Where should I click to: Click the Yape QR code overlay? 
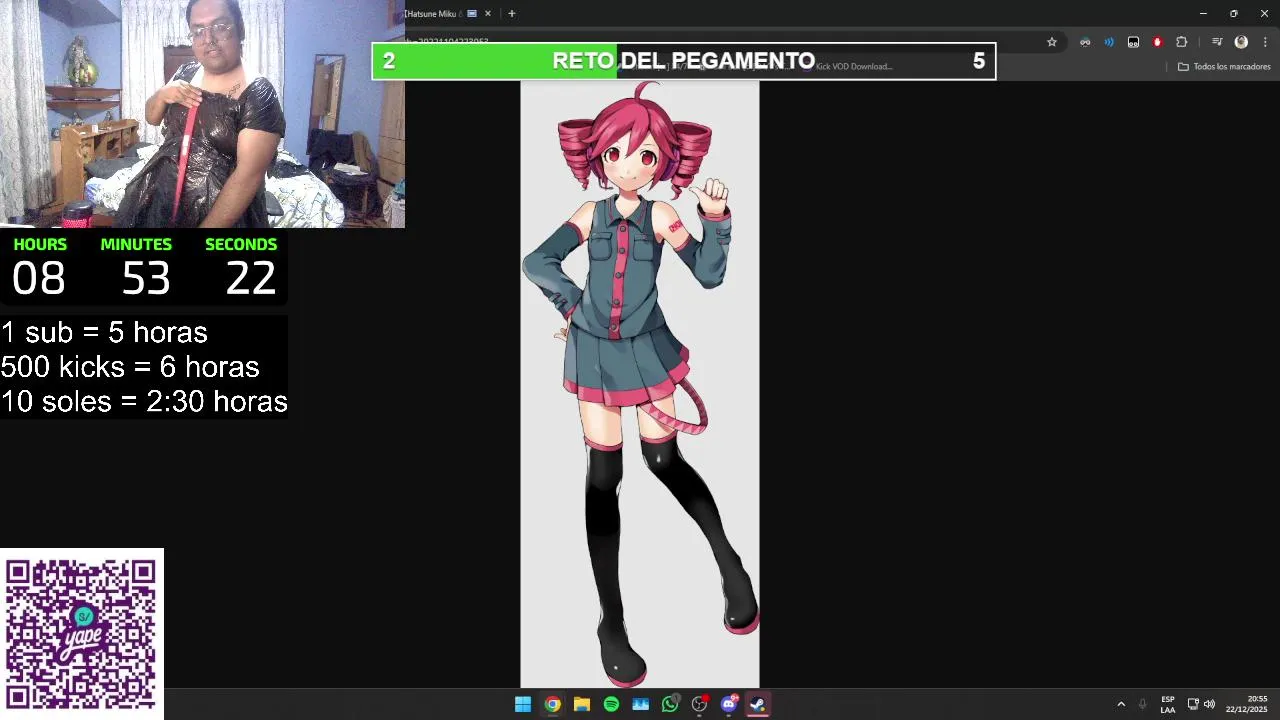pyautogui.click(x=81, y=634)
